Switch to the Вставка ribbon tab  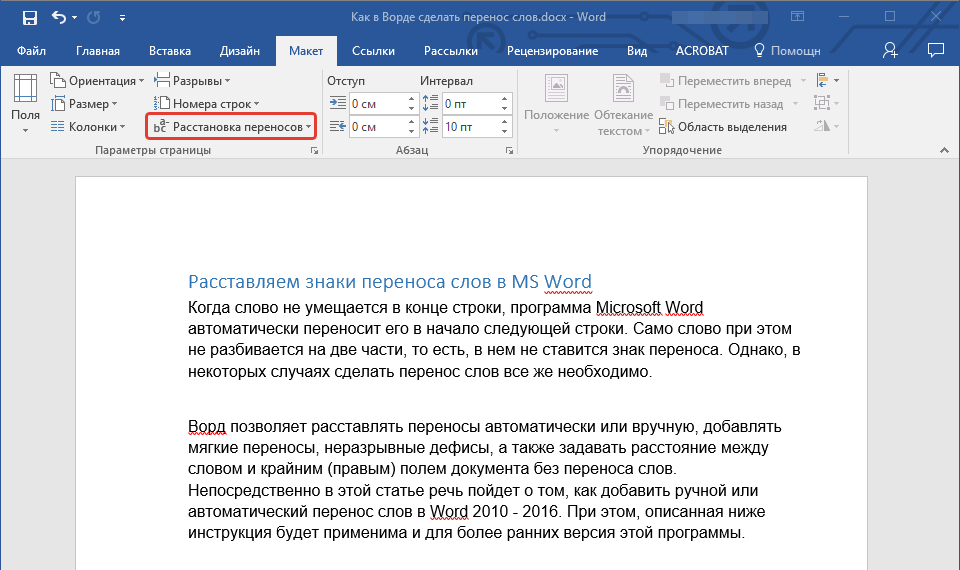tap(170, 51)
